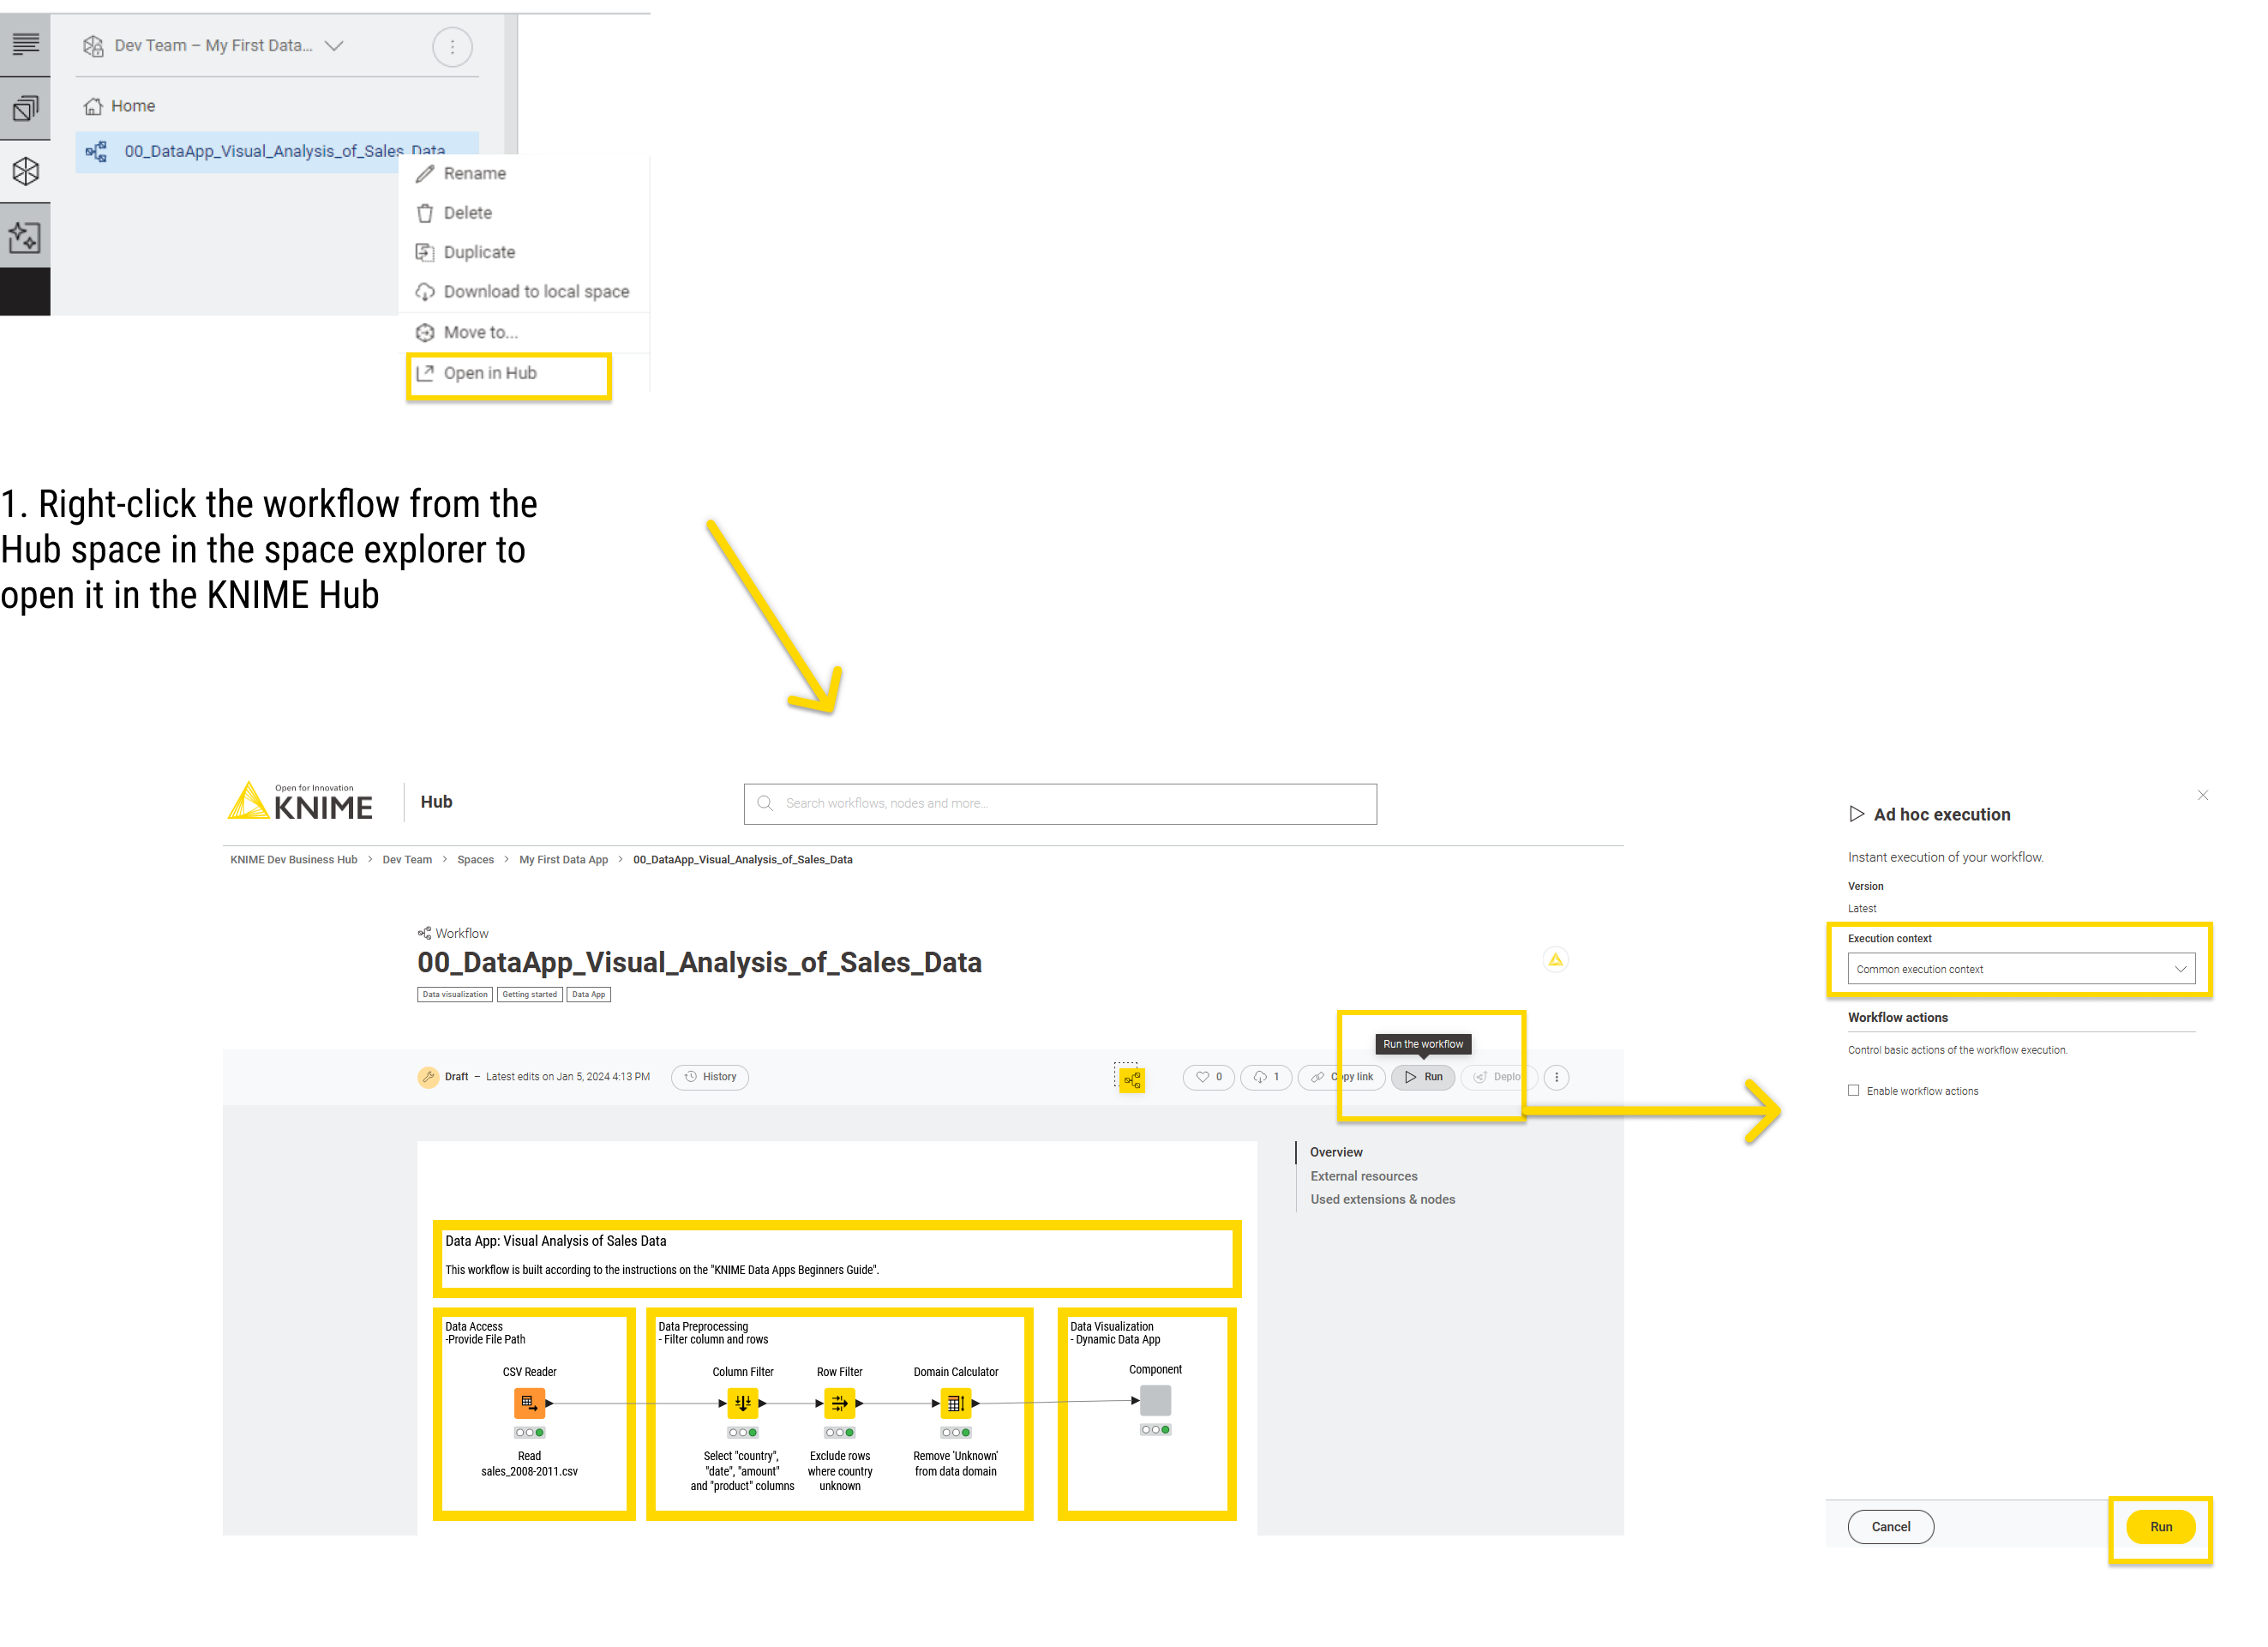Click the download cloud counter button

(x=1265, y=1077)
